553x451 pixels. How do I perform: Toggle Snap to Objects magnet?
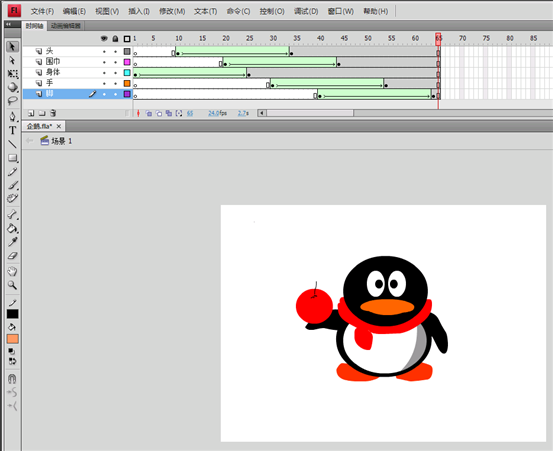(12, 379)
